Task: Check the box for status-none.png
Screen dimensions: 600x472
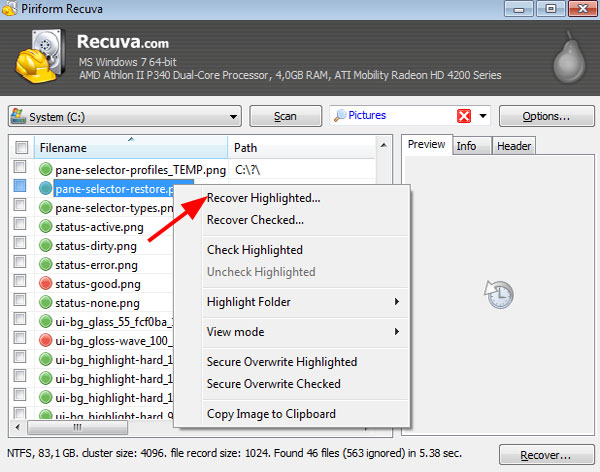Action: tap(20, 300)
